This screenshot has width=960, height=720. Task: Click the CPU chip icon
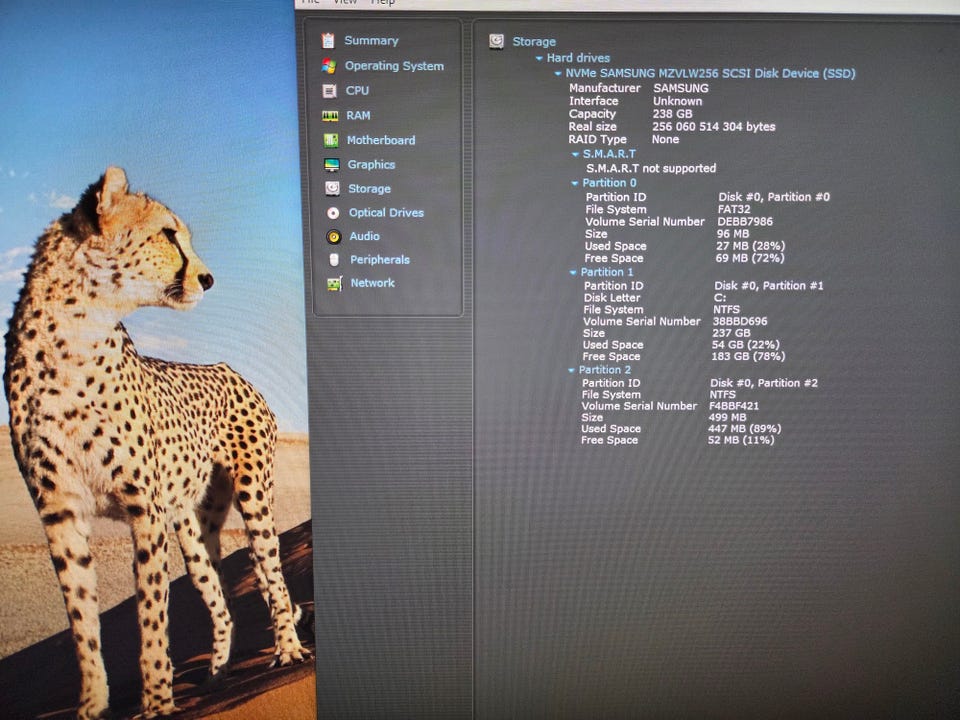pos(329,91)
